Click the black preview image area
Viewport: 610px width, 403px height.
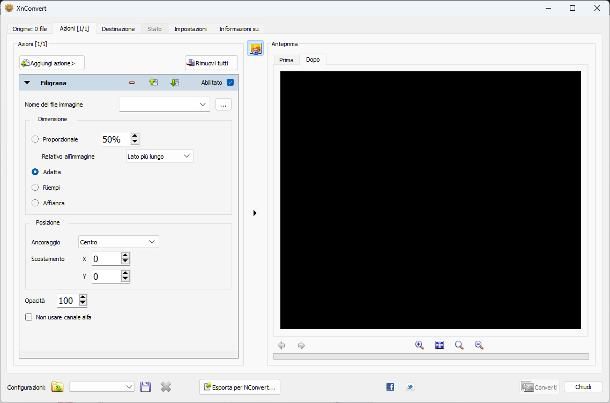click(430, 200)
